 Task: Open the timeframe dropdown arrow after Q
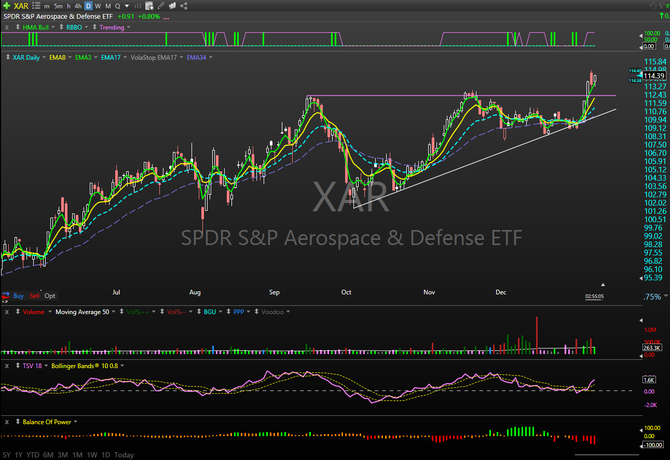(x=127, y=6)
